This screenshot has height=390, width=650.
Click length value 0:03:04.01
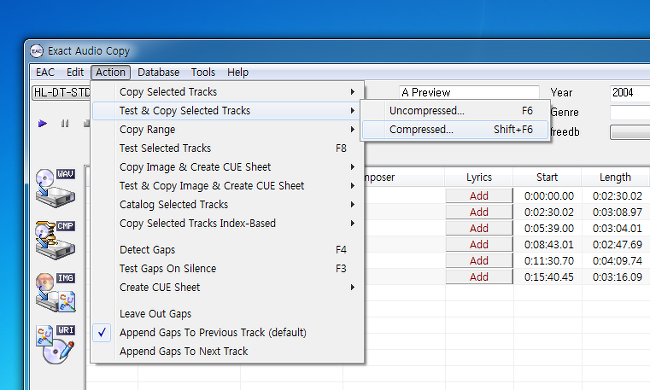[x=617, y=228]
